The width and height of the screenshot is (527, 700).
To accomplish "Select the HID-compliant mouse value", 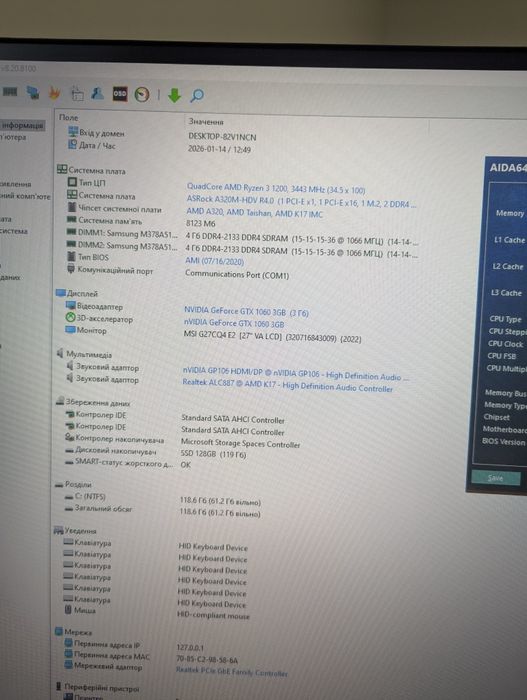I will pyautogui.click(x=213, y=615).
